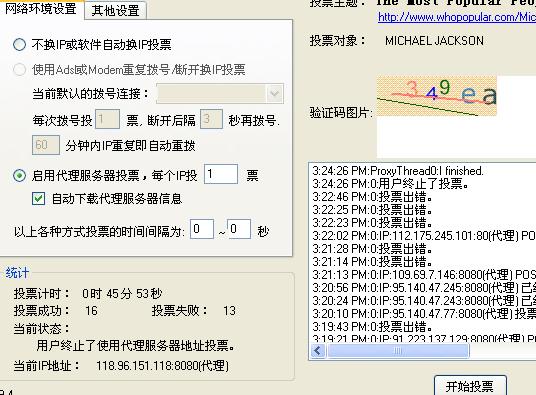Open the 其他设置 tab
536x395 pixels.
tap(116, 11)
